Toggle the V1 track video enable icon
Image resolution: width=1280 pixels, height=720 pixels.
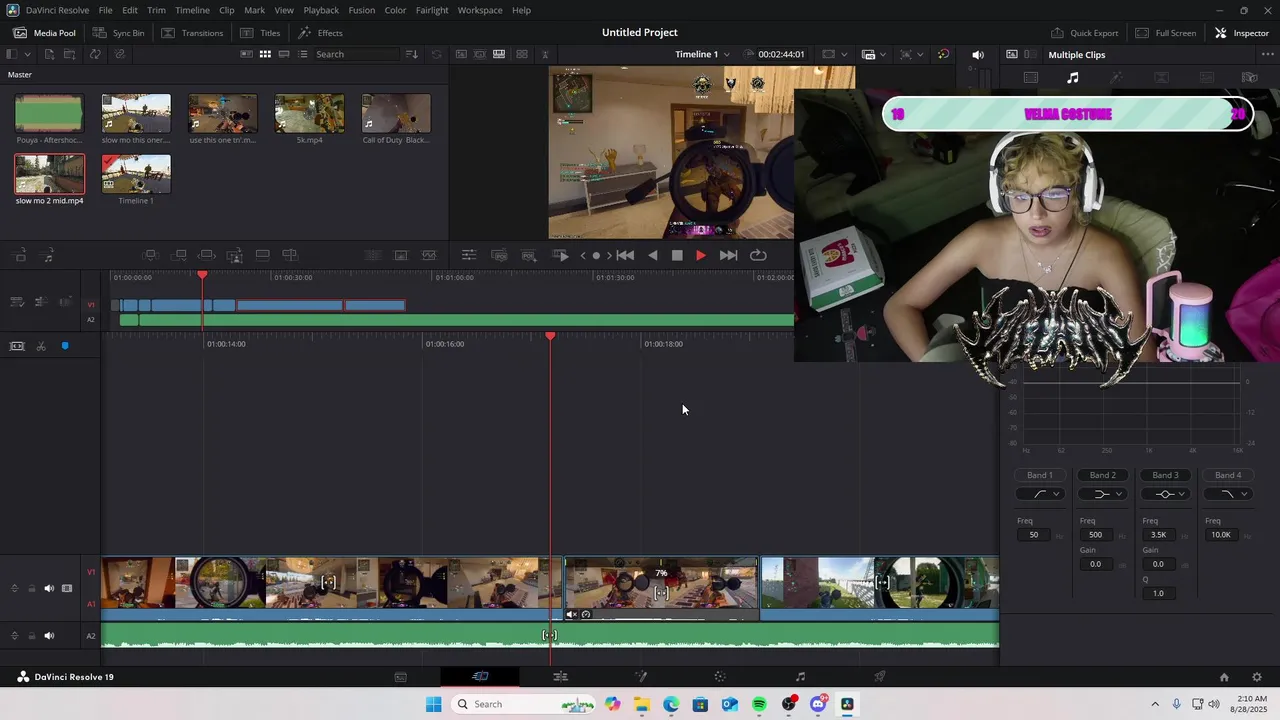(x=67, y=588)
